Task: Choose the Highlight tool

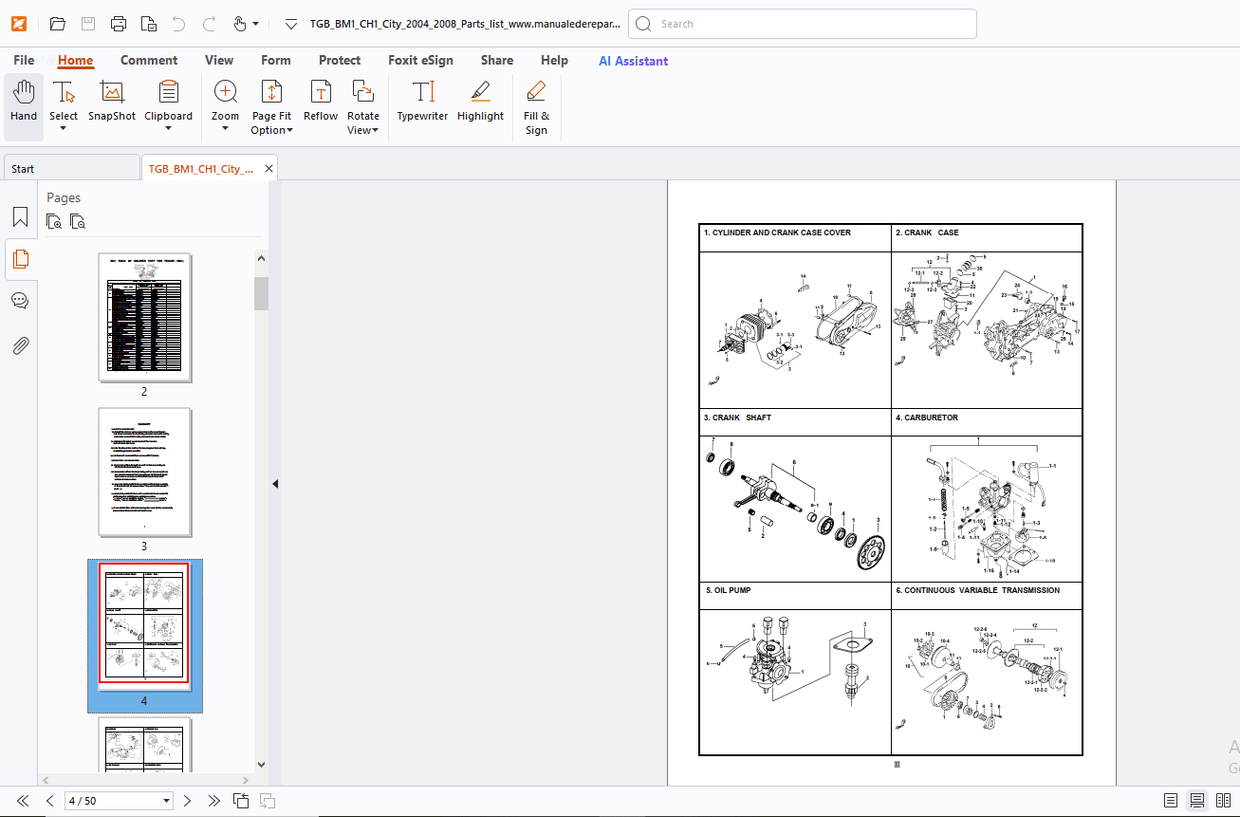Action: pyautogui.click(x=480, y=103)
